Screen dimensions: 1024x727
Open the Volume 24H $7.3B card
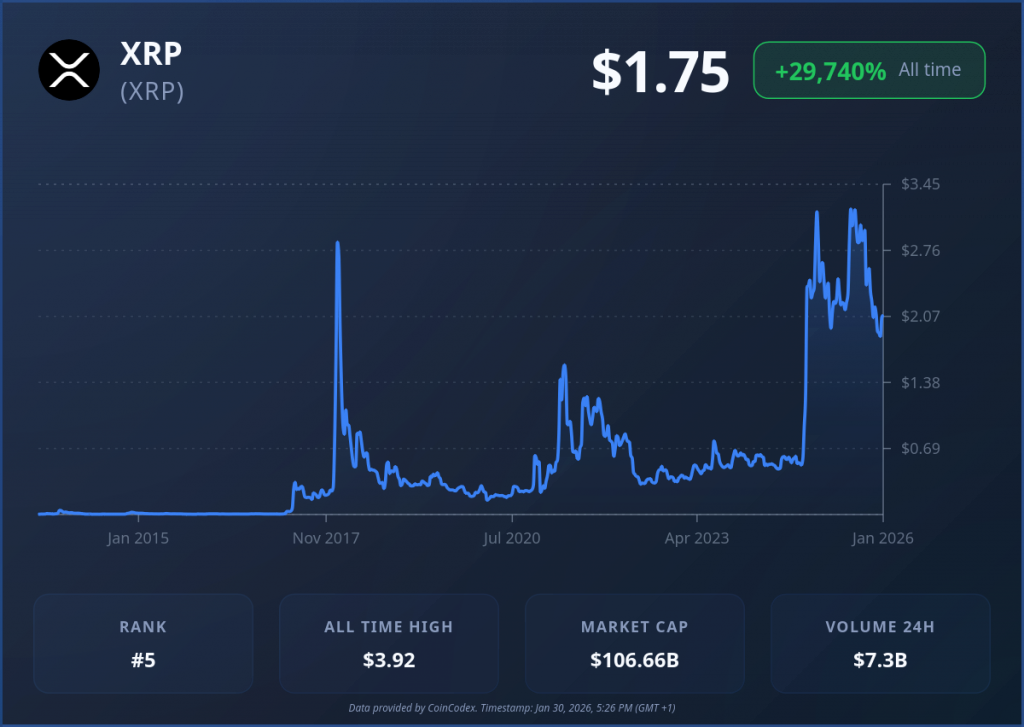(880, 643)
